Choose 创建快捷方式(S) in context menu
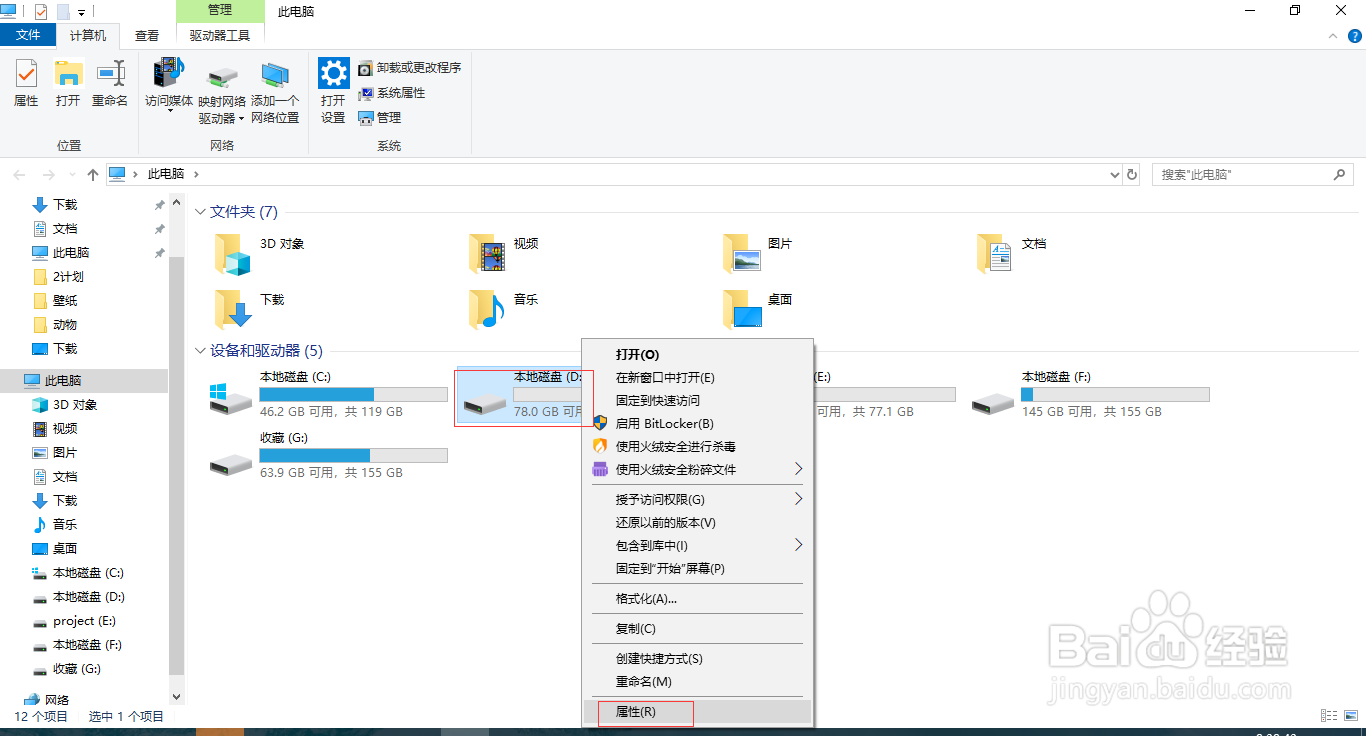 coord(698,659)
